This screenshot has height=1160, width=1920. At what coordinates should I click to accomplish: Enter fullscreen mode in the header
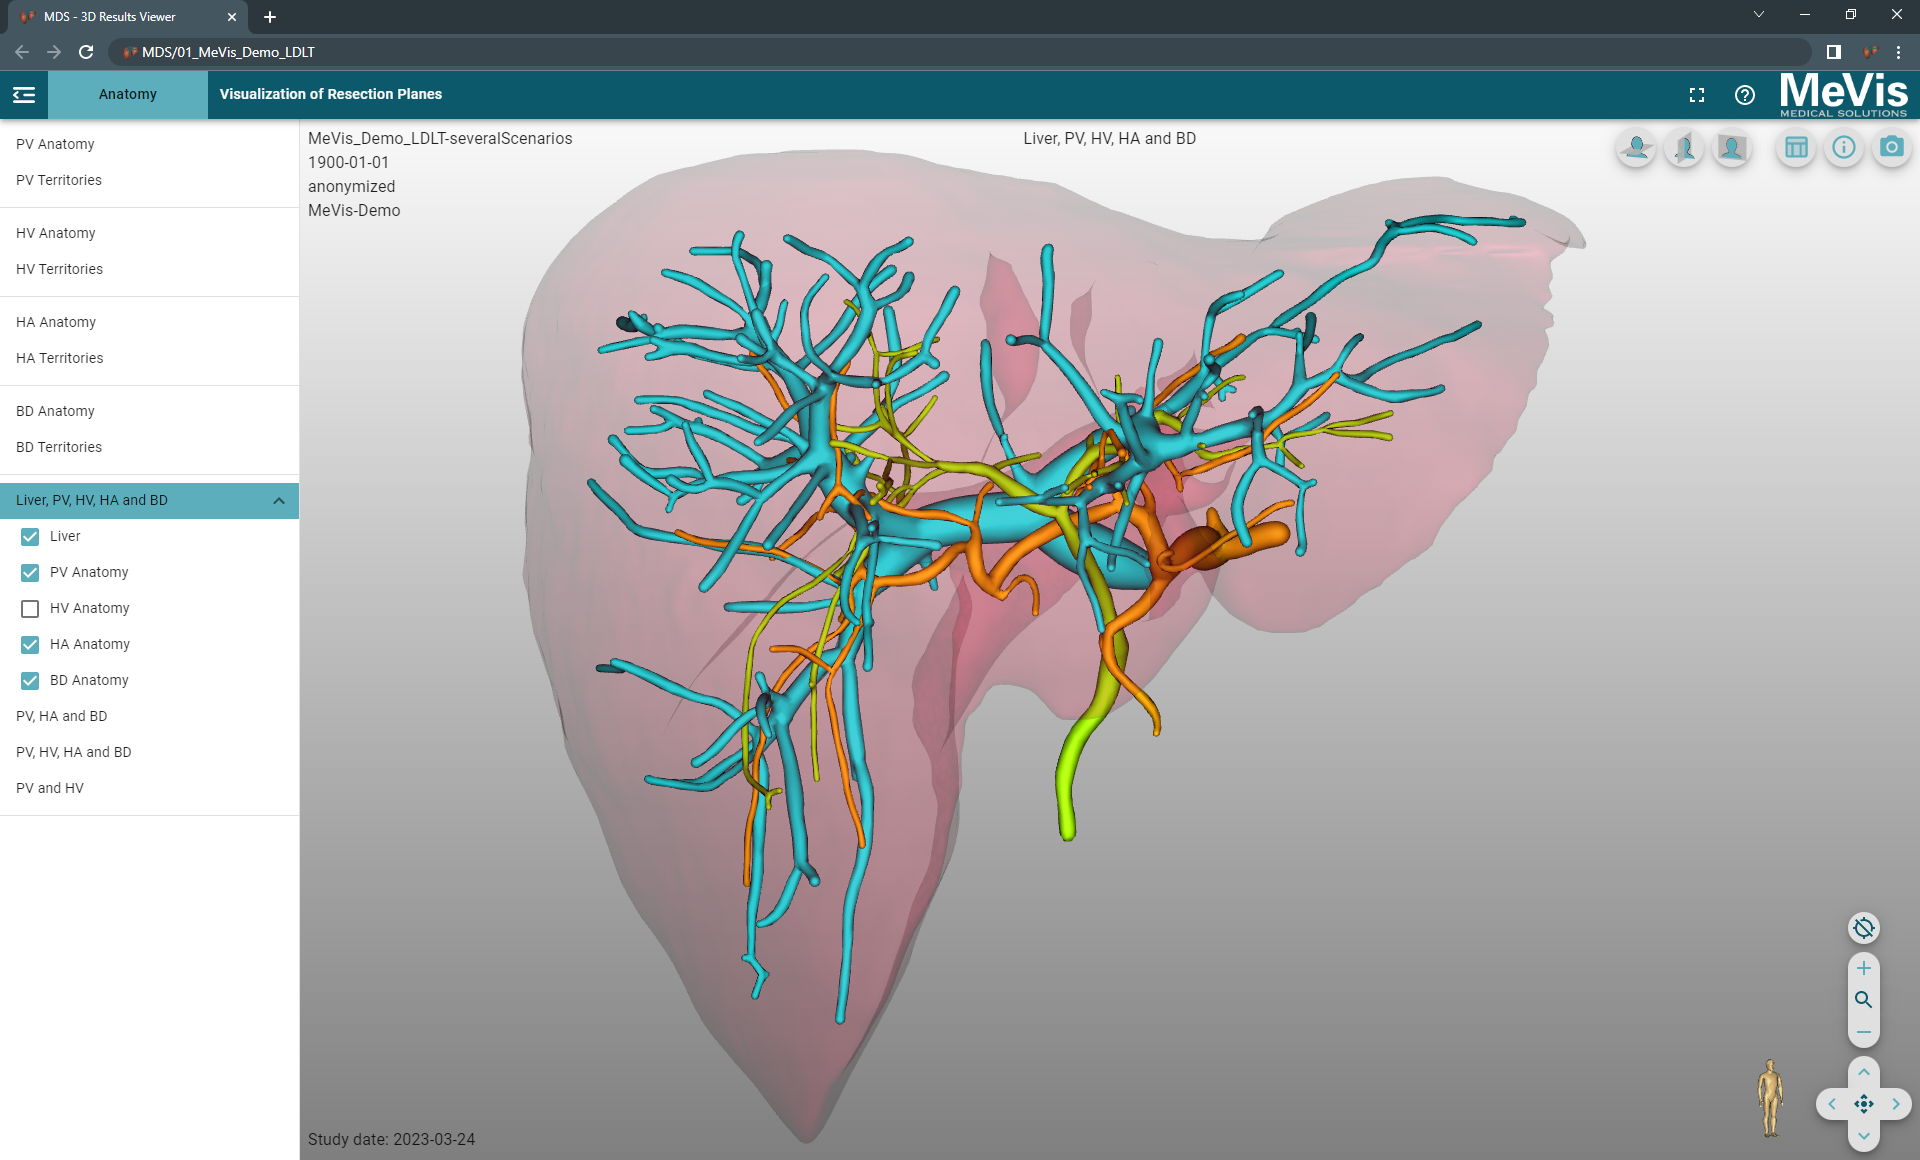[1697, 95]
